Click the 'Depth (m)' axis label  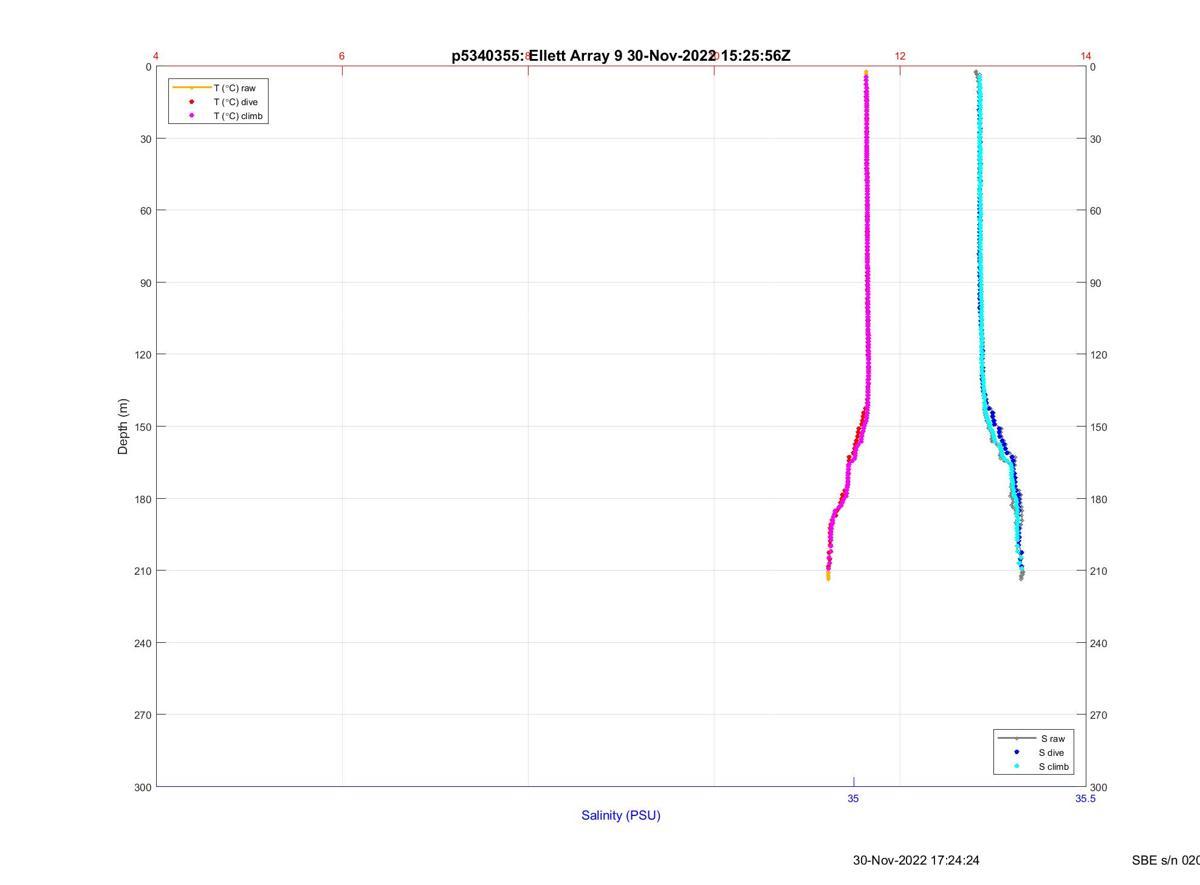123,426
